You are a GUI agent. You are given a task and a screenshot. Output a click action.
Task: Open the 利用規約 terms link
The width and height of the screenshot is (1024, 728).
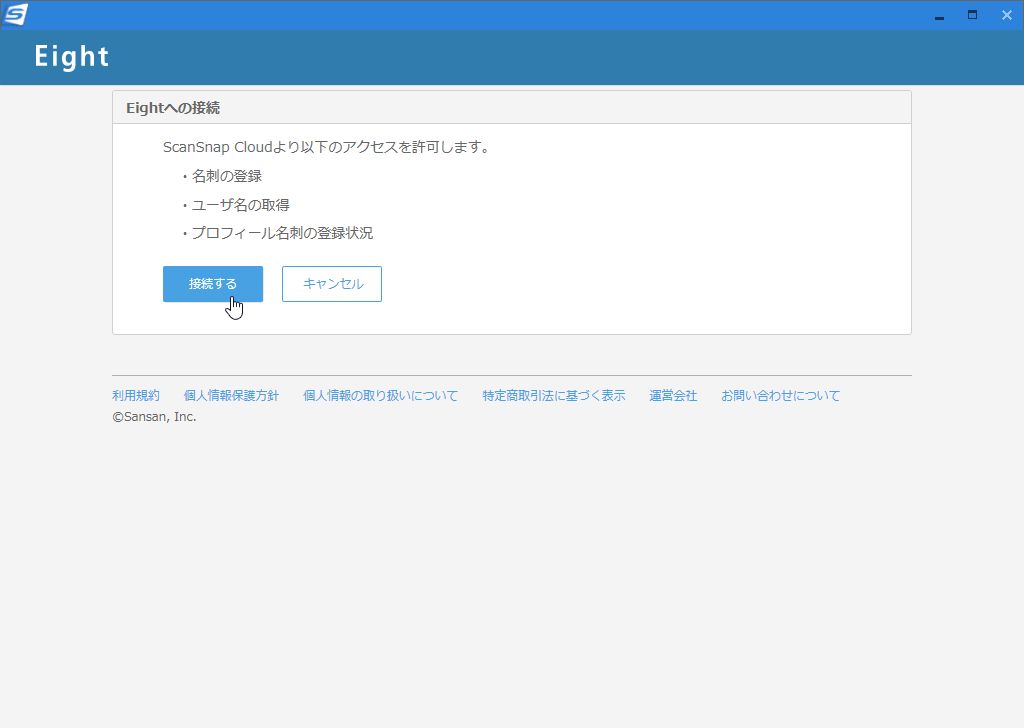[x=136, y=396]
